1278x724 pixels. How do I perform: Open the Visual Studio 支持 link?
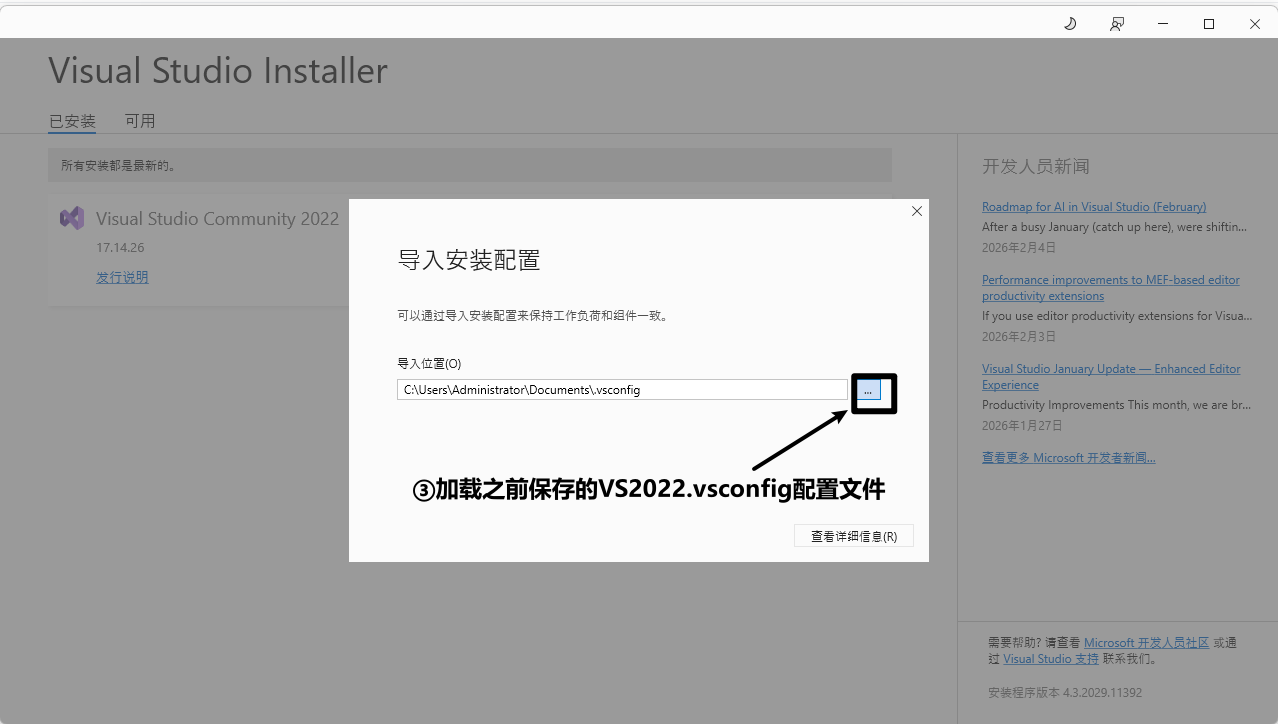pos(1050,659)
